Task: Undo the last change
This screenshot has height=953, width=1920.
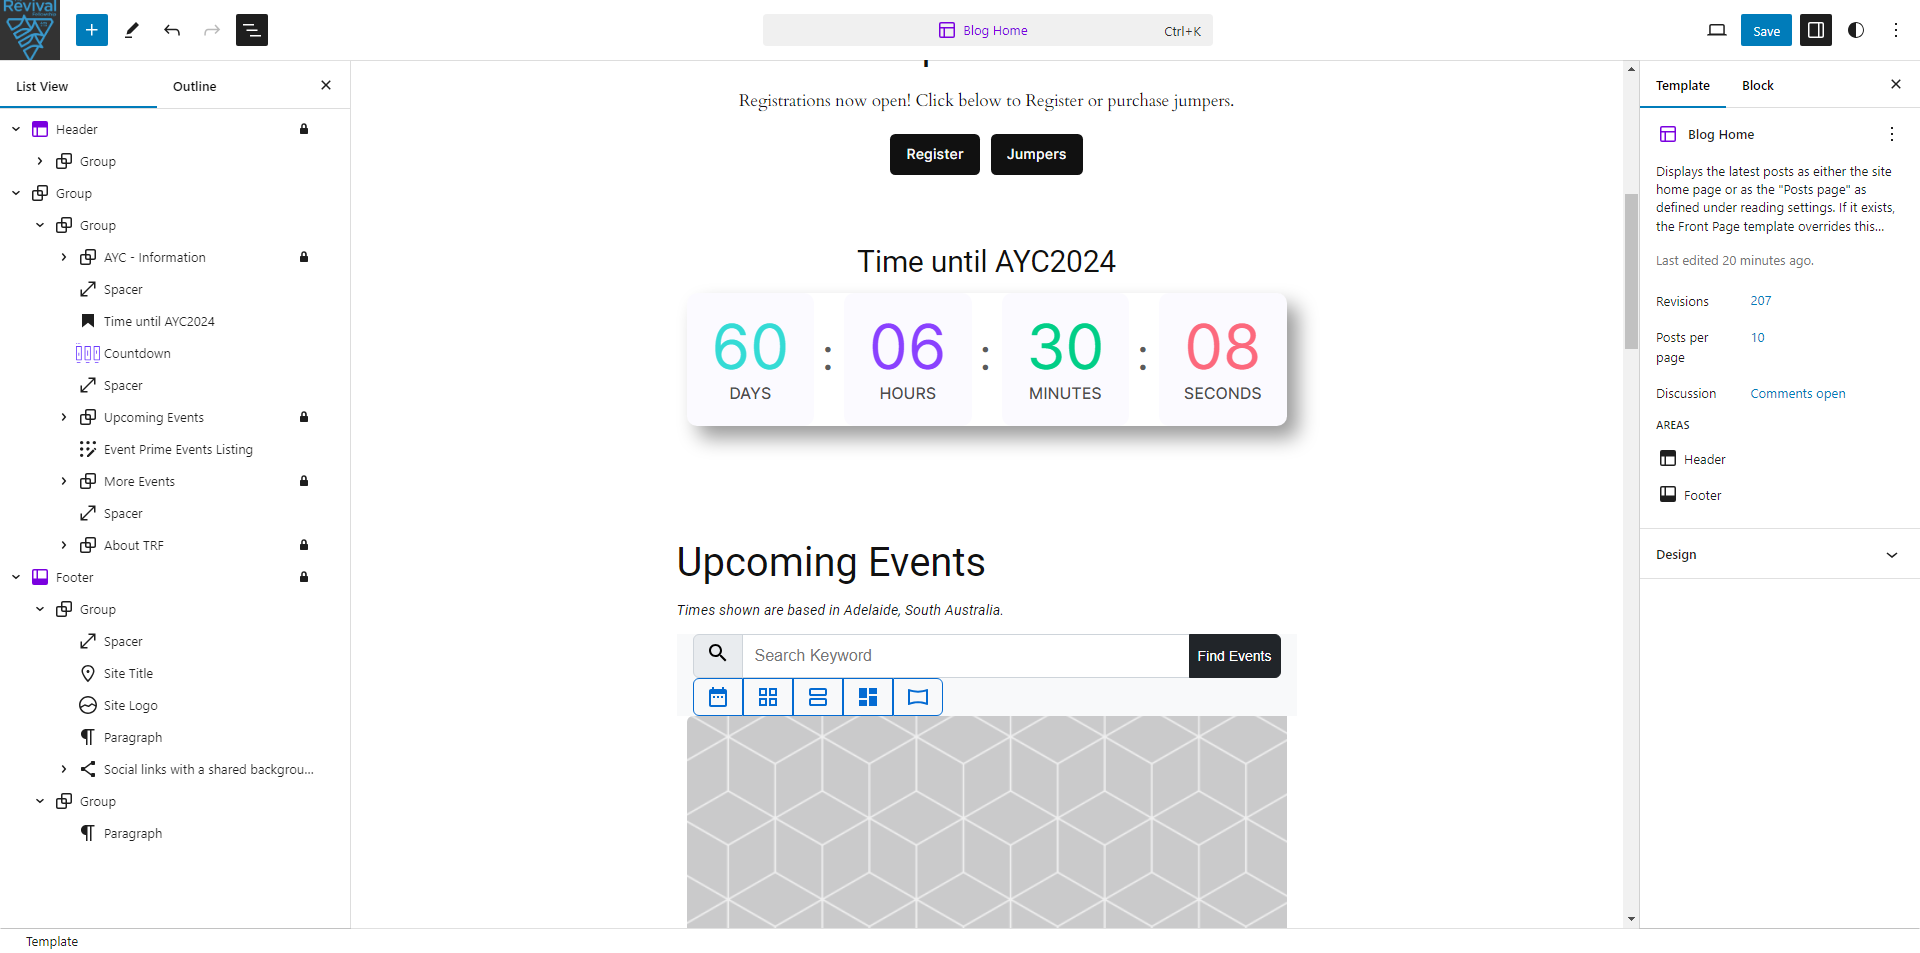Action: coord(172,30)
